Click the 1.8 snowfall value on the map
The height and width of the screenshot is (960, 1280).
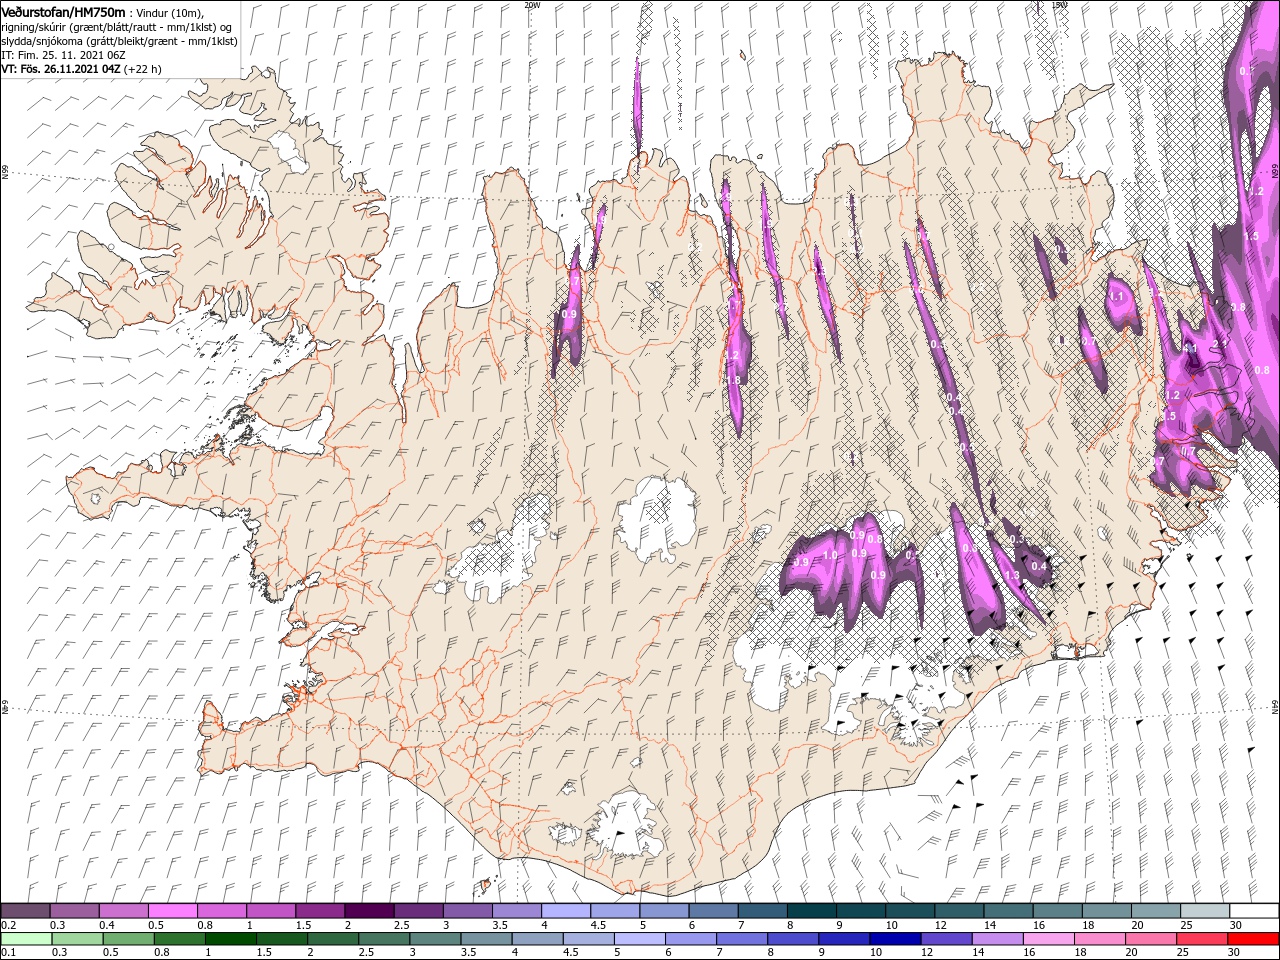coord(733,380)
